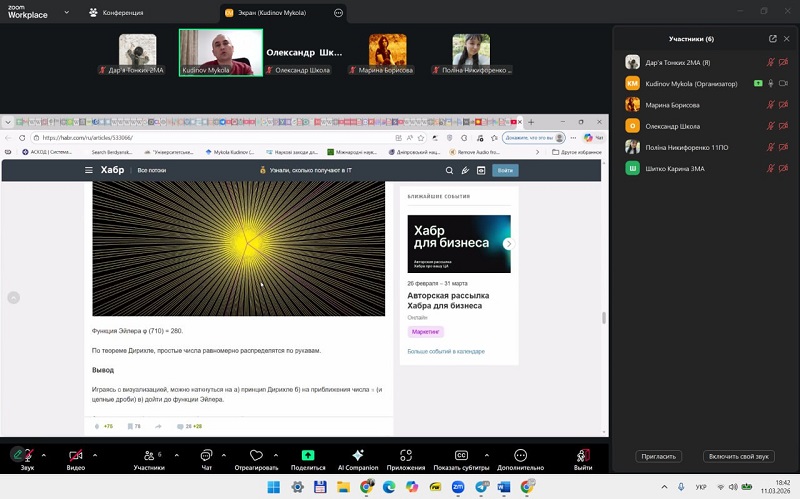Open the AI Companion panel
The width and height of the screenshot is (800, 499).
[357, 455]
